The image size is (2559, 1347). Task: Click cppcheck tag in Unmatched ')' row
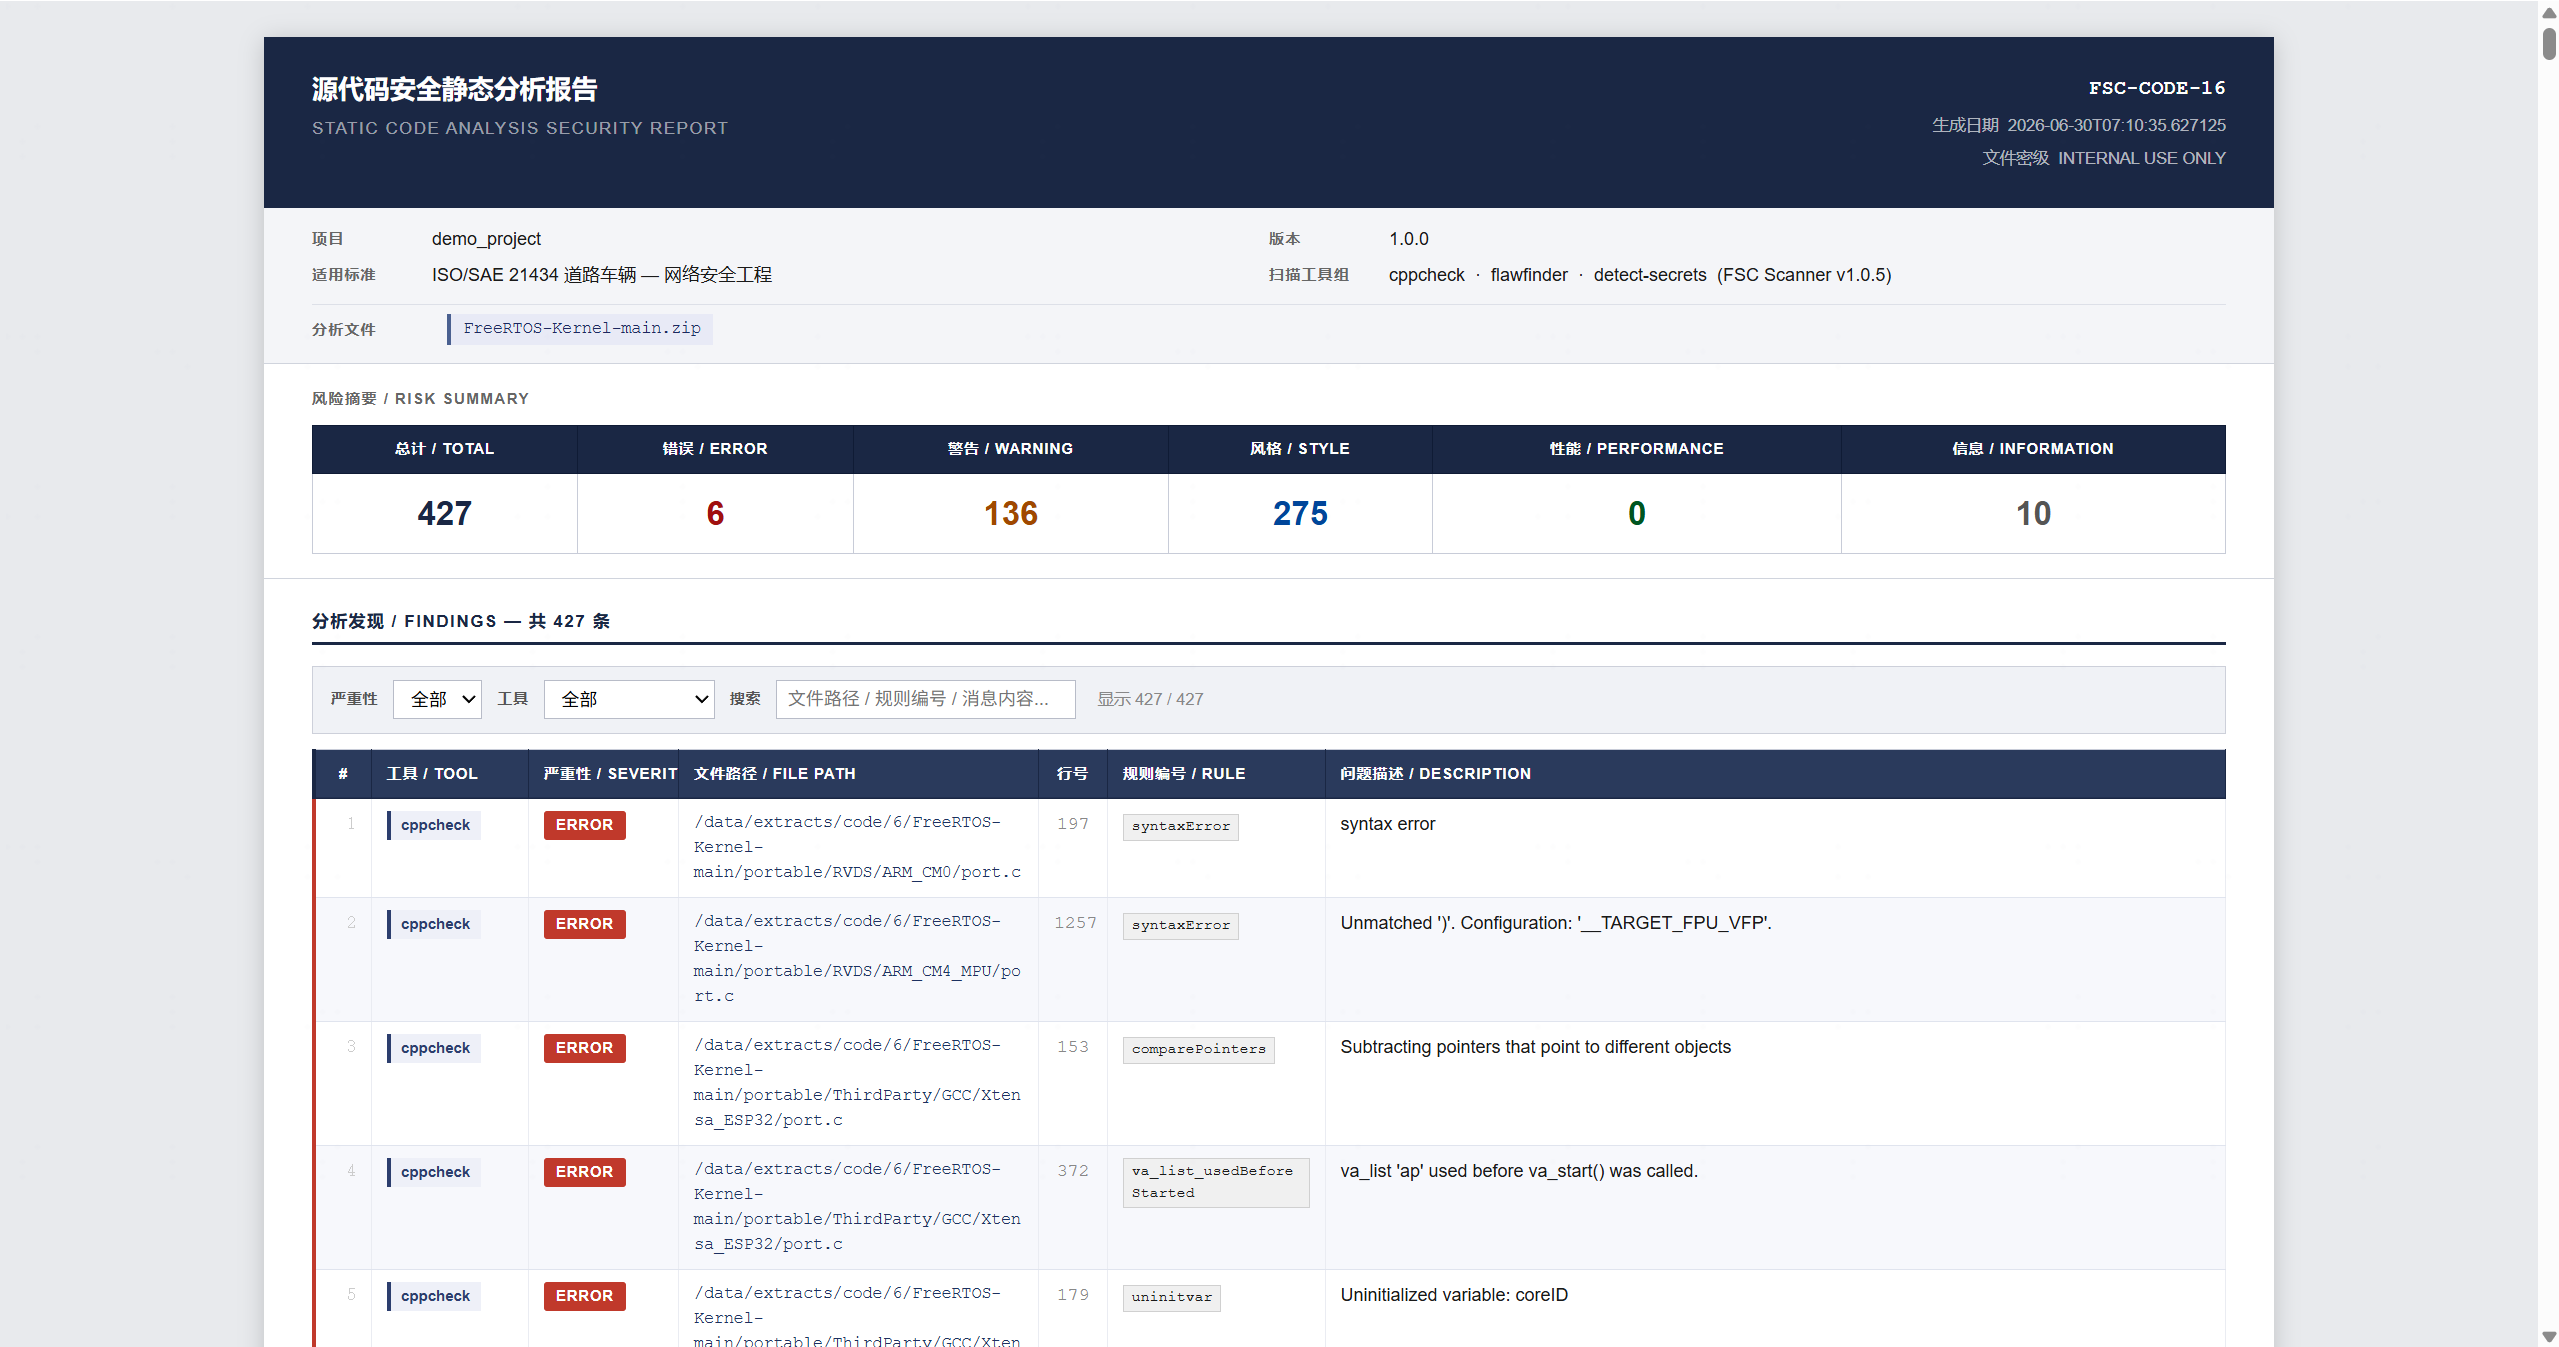(434, 924)
